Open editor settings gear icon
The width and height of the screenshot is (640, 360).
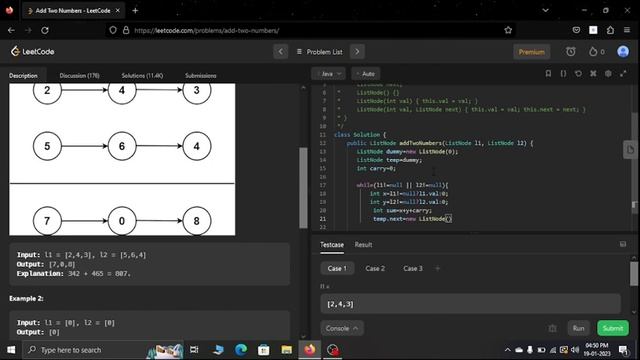click(x=608, y=73)
